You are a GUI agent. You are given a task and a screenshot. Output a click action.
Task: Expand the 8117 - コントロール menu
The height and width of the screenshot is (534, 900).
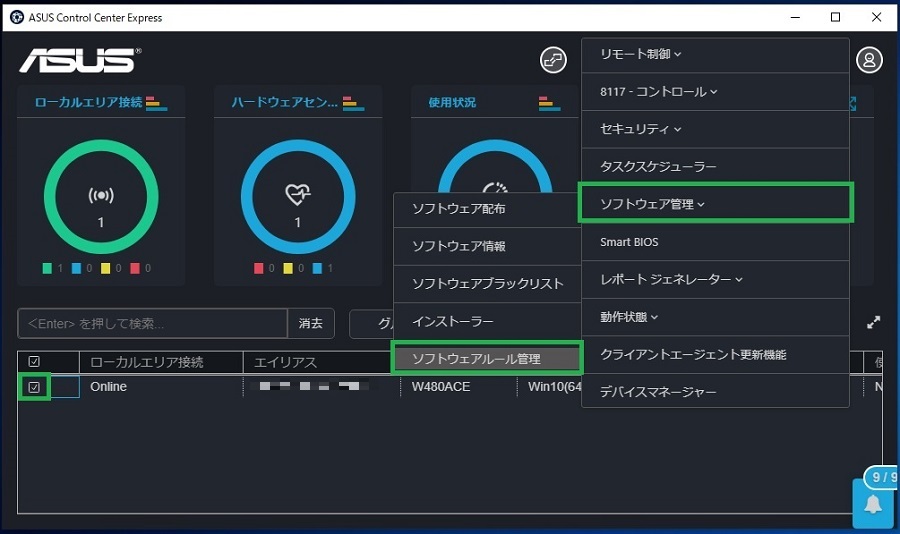pos(715,92)
